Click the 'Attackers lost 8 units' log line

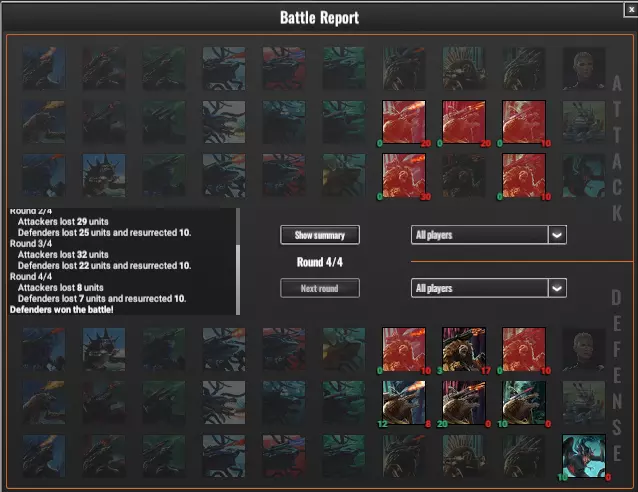[x=61, y=288]
